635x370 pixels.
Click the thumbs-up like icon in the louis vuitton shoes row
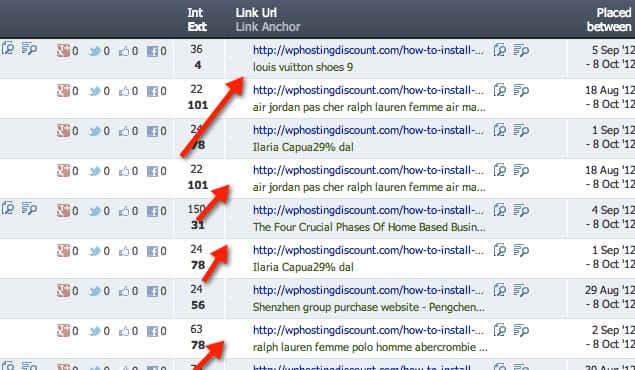[x=124, y=51]
